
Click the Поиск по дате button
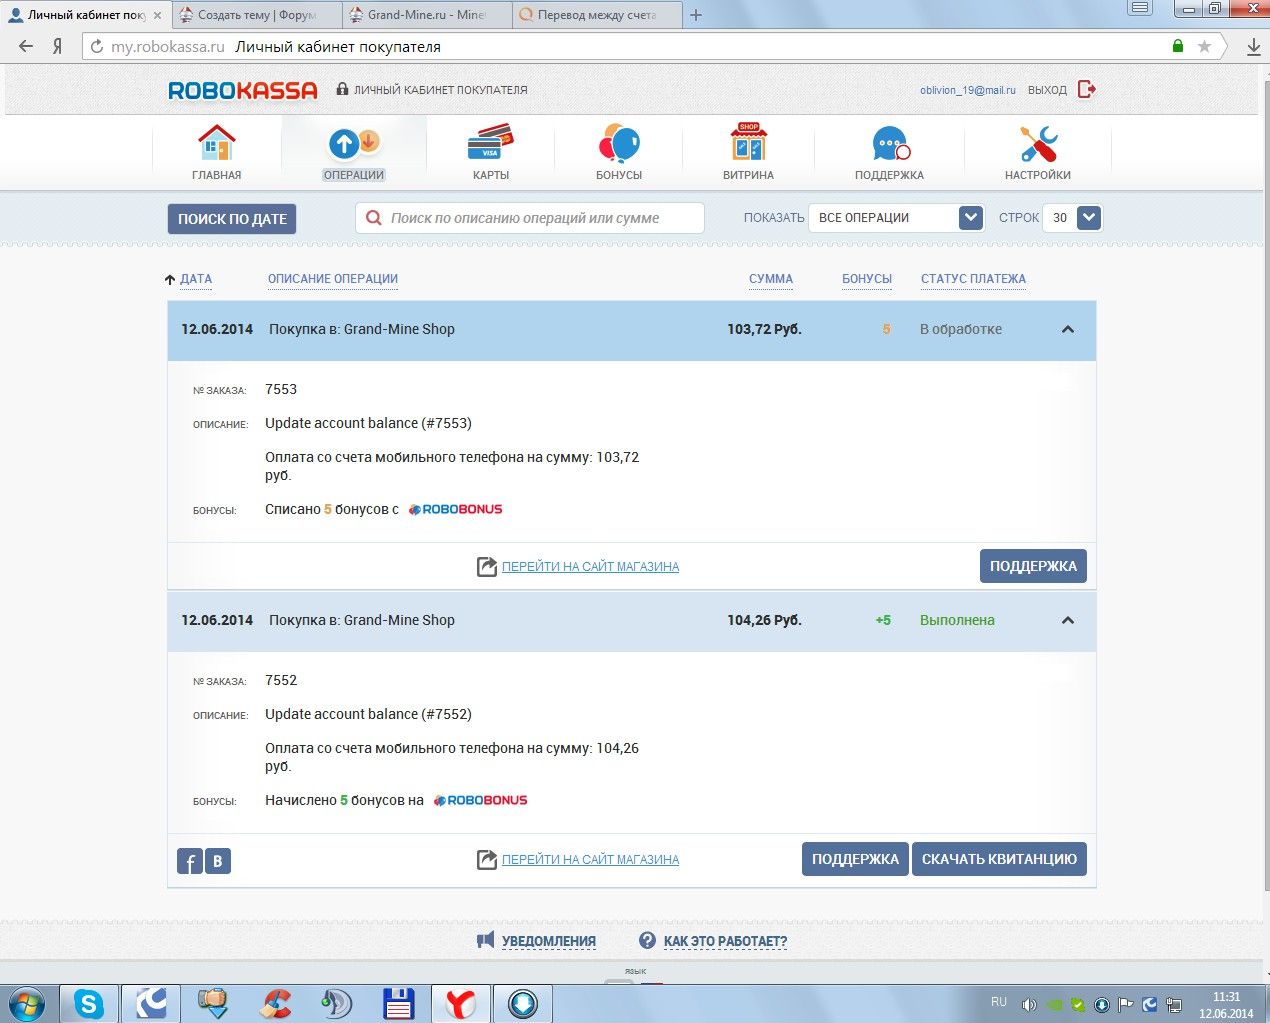[232, 219]
